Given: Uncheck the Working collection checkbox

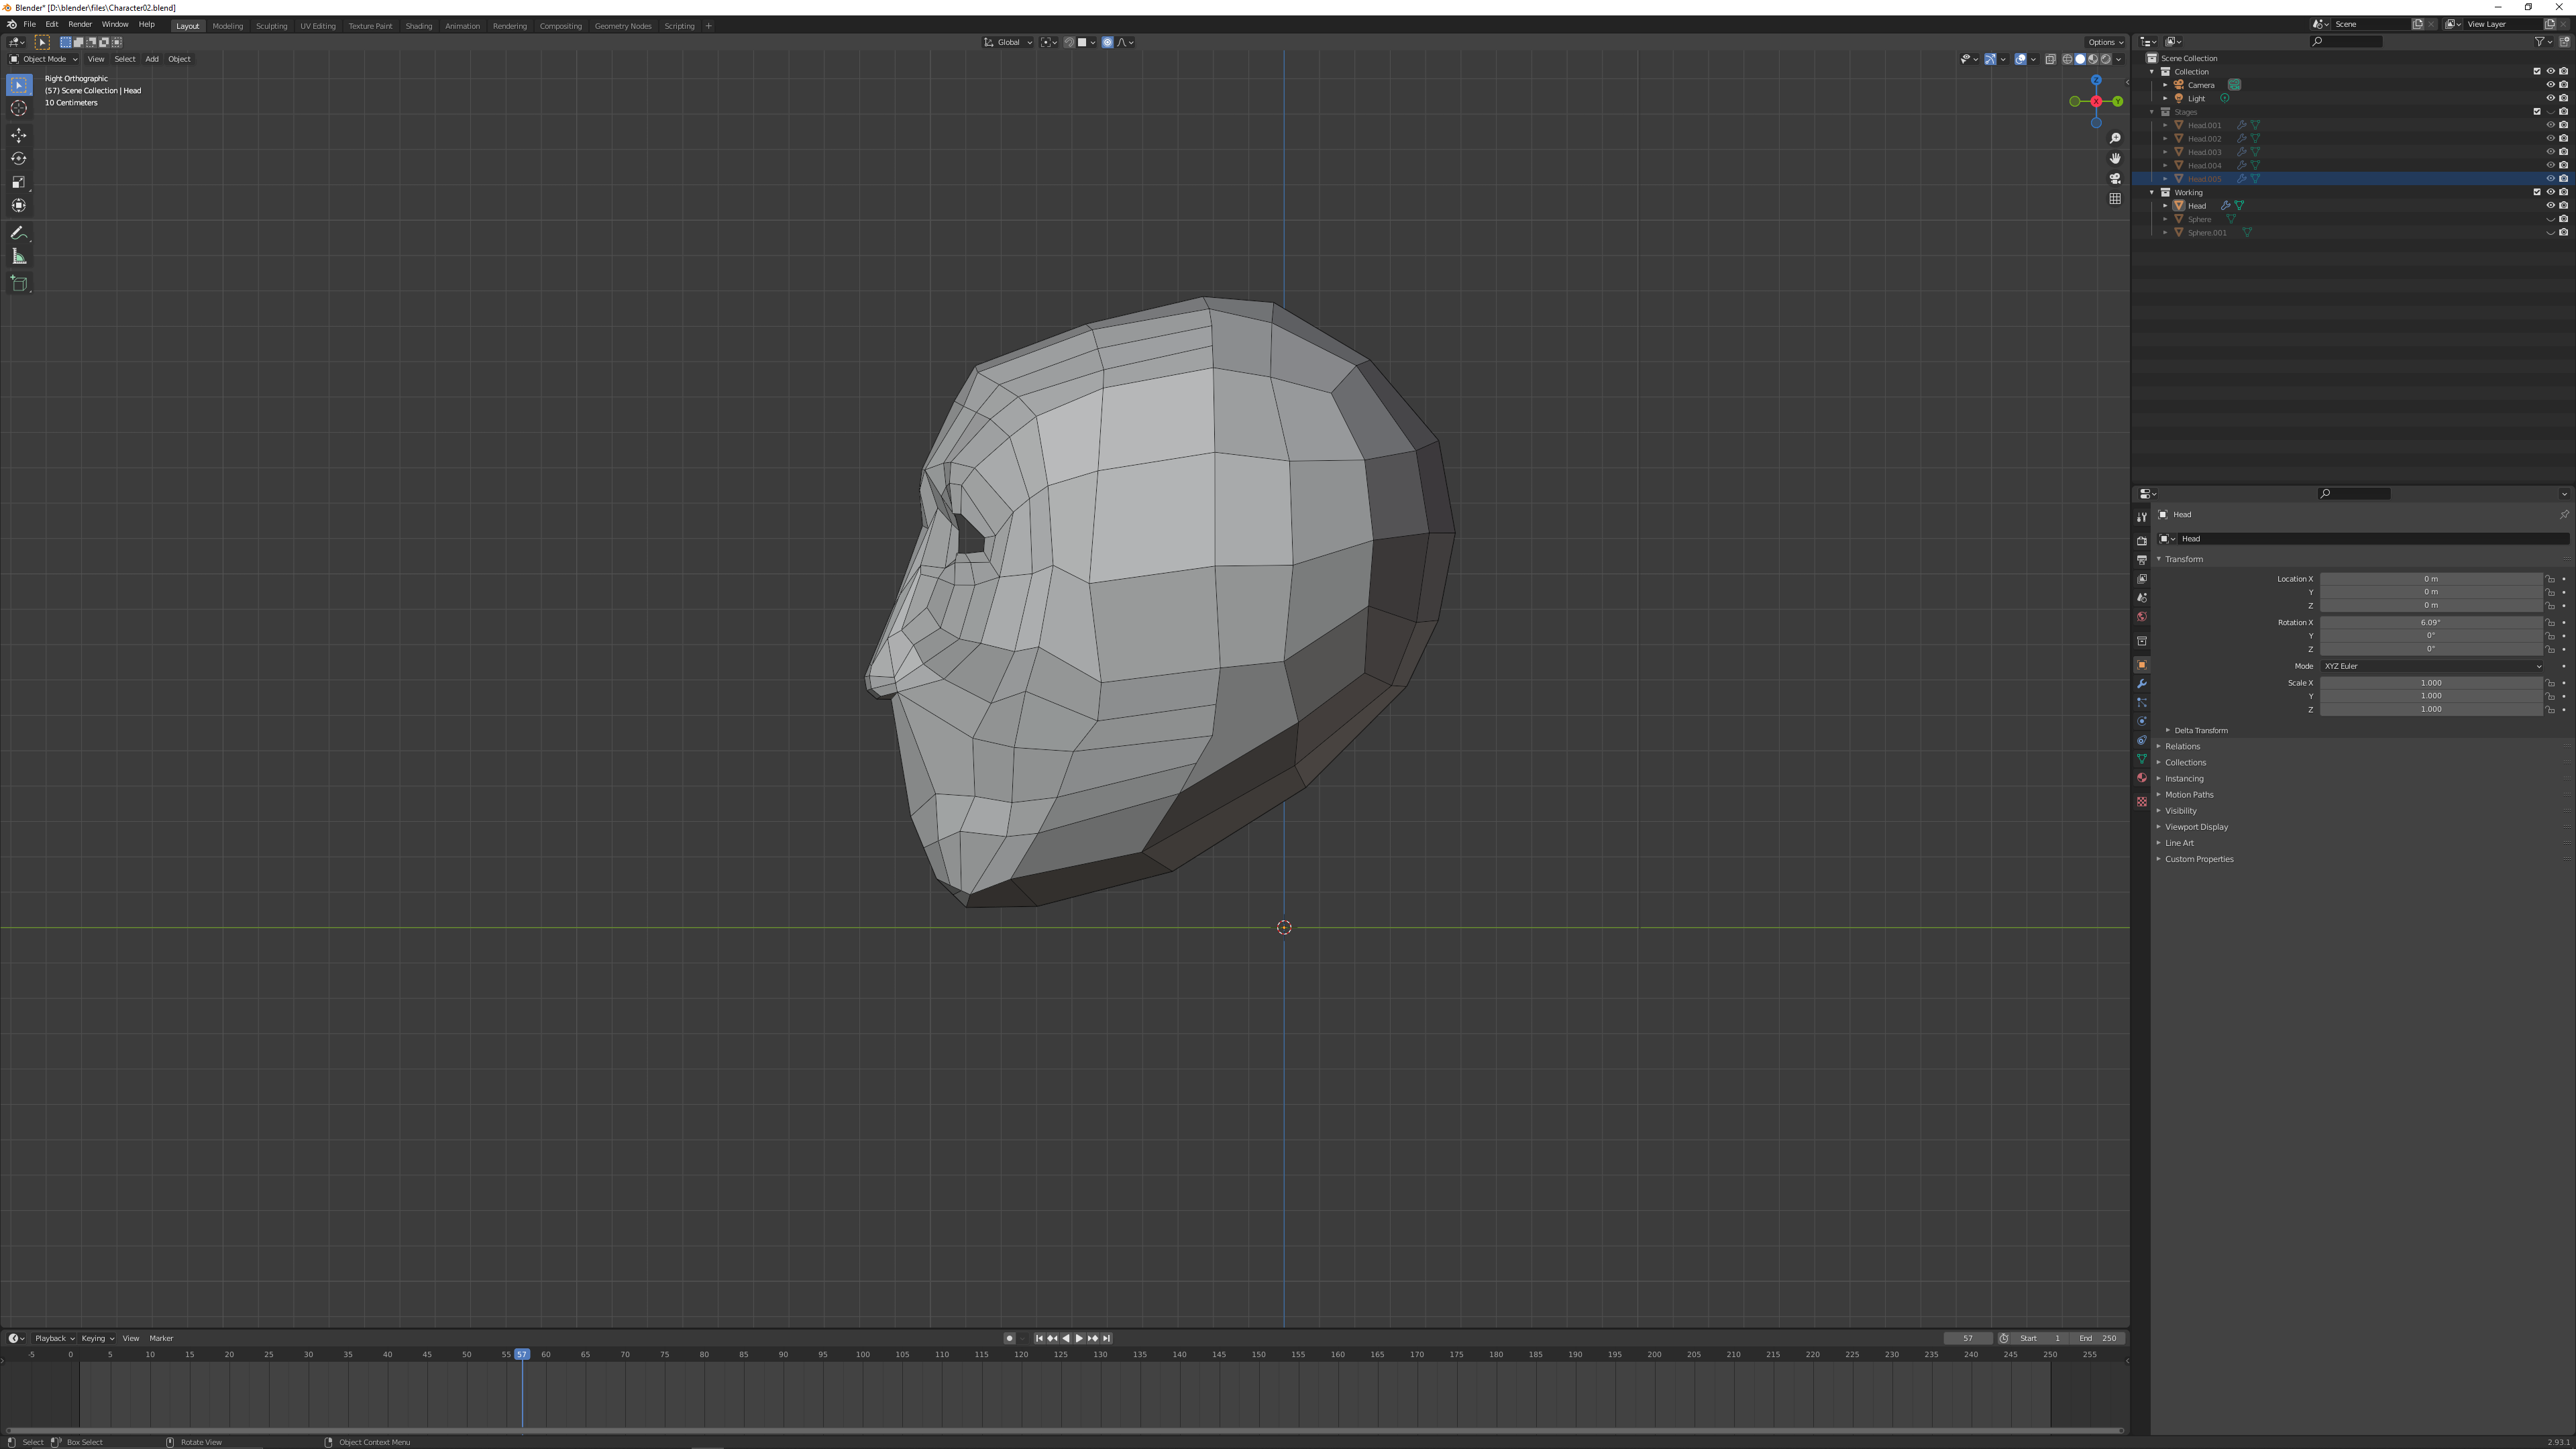Looking at the screenshot, I should (2537, 192).
